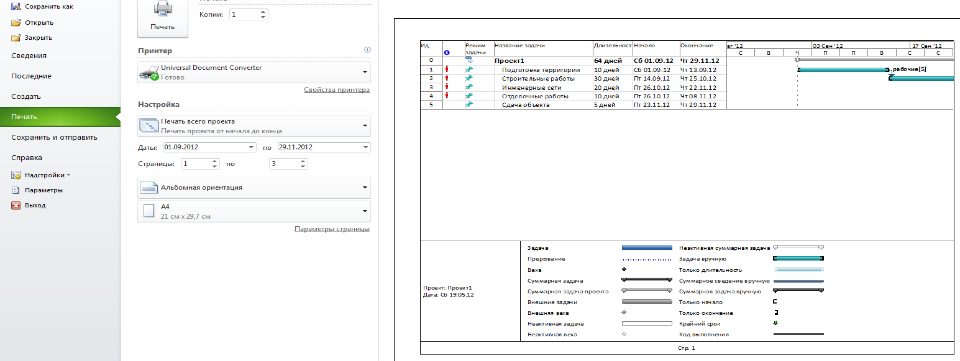Viewport: 960px width, 361px height.
Task: Choose Открыть in the backstage menu
Action: (39, 23)
